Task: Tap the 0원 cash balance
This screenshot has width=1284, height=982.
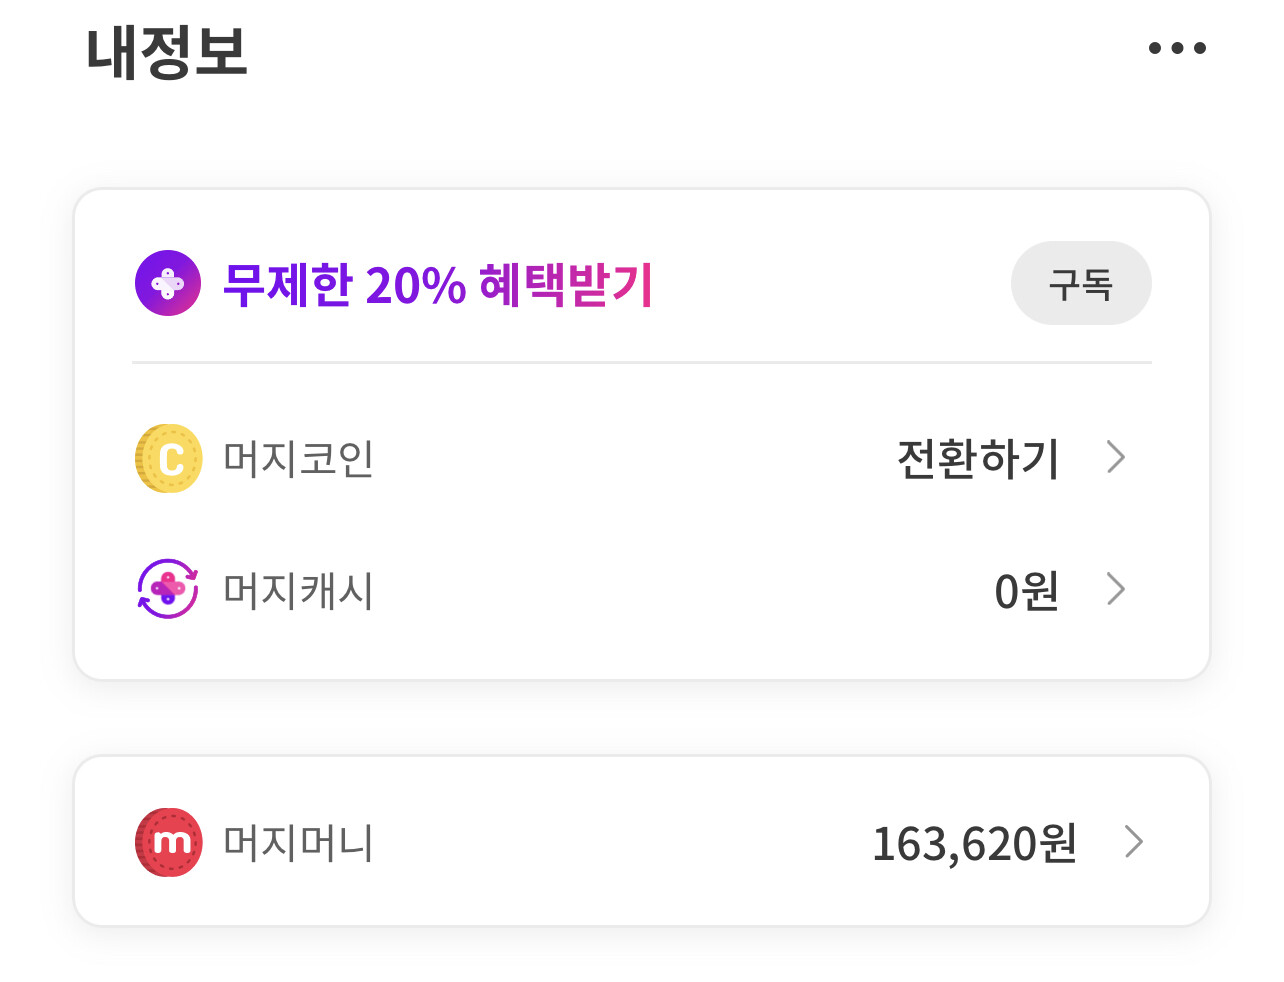Action: click(x=1027, y=591)
